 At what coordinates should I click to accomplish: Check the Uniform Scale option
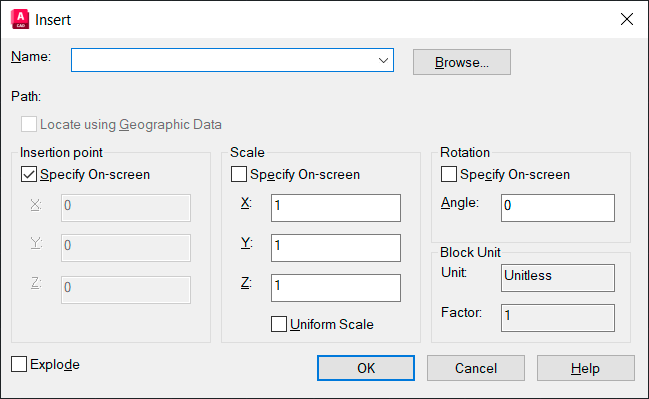279,324
